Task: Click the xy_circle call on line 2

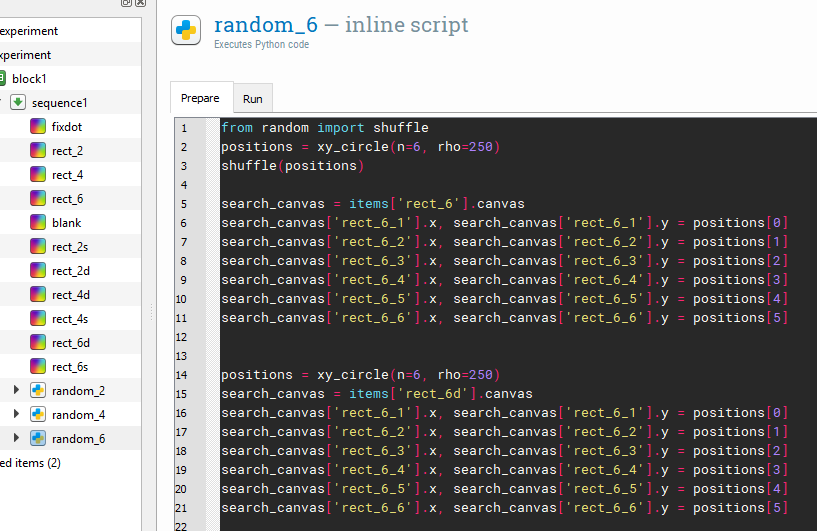Action: [x=408, y=147]
